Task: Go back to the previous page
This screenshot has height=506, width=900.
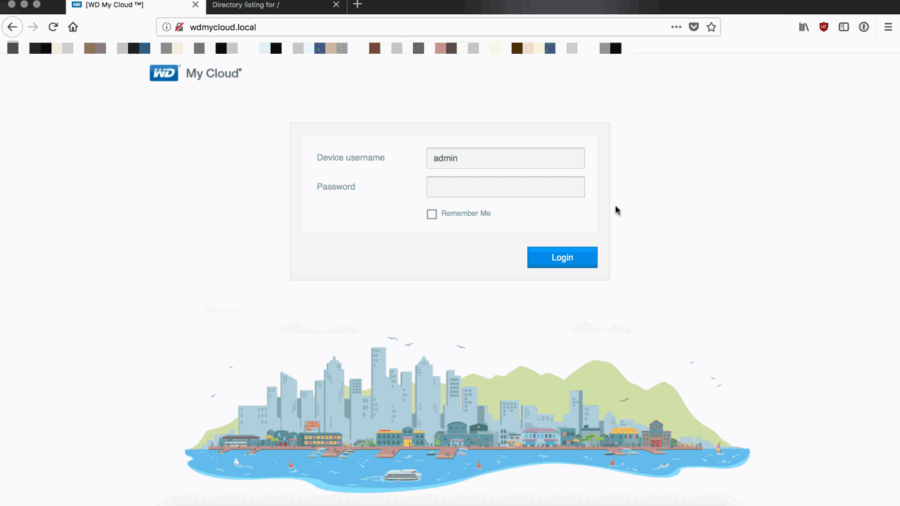Action: [12, 27]
